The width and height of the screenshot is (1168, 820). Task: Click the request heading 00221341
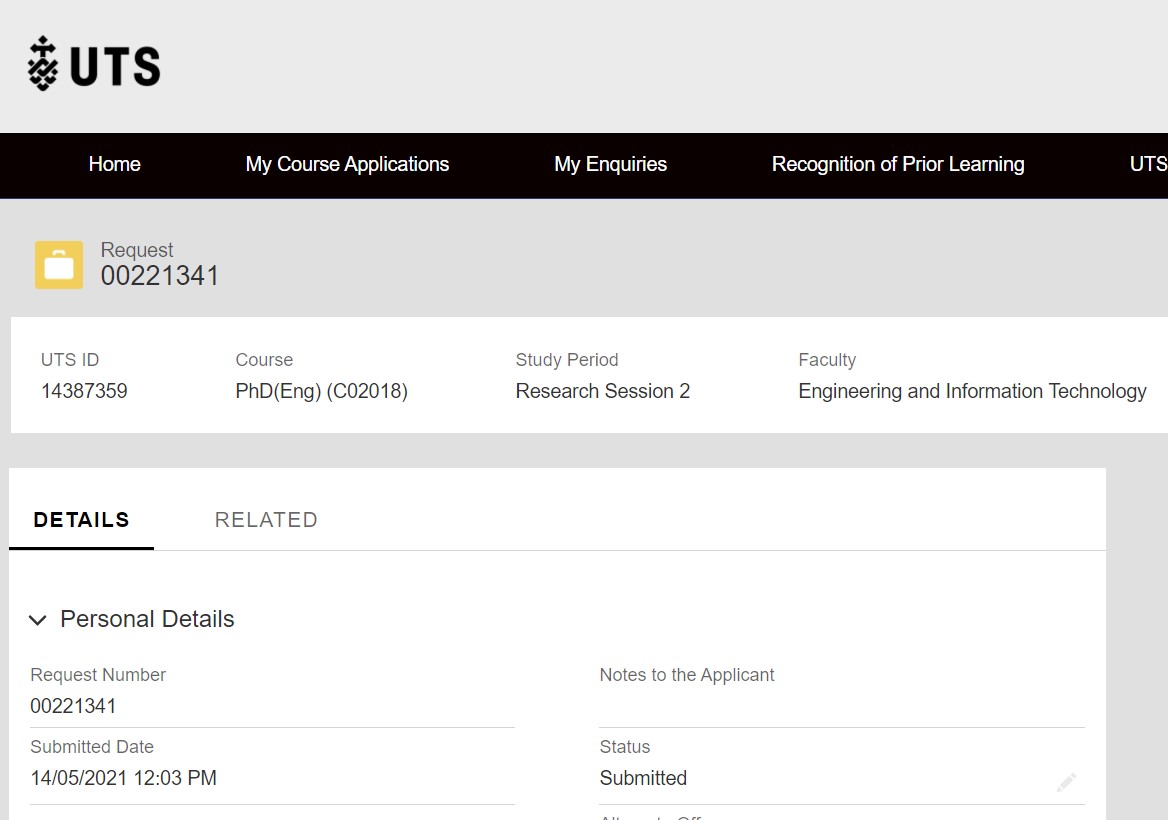pos(159,276)
